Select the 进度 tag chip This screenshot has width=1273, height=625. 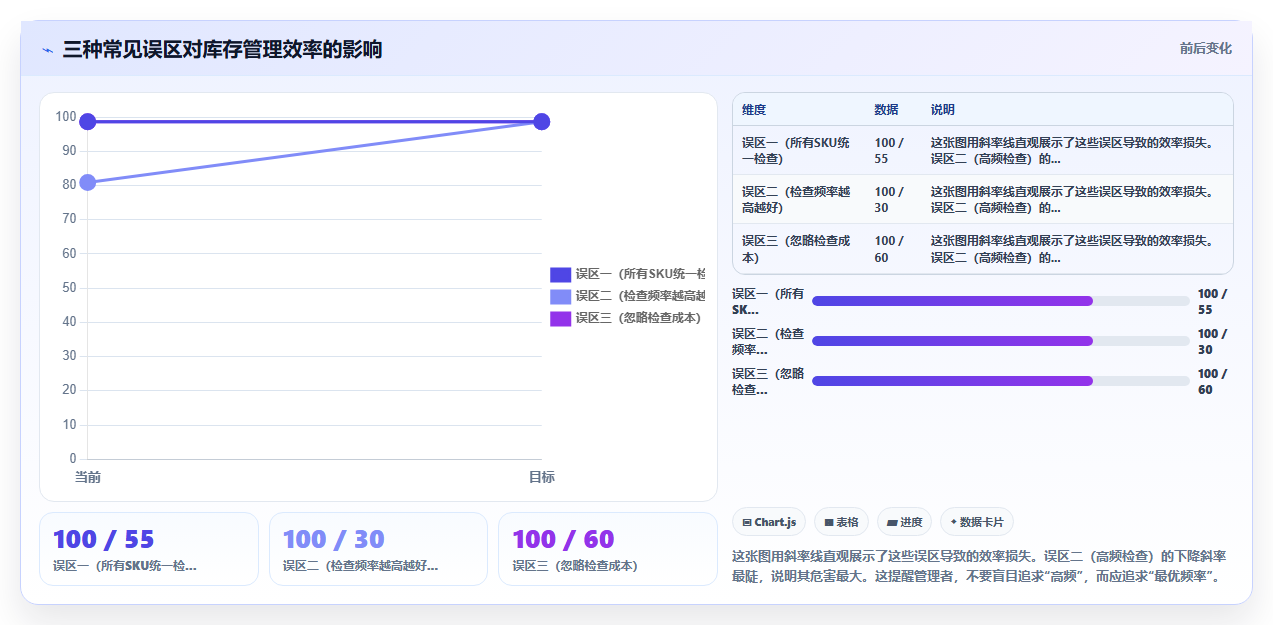(904, 522)
